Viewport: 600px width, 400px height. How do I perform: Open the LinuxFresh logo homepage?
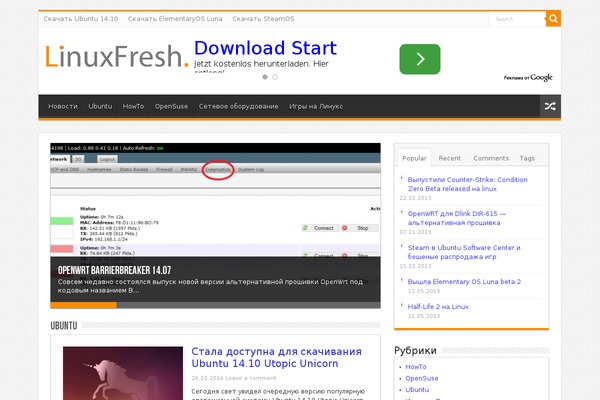117,56
